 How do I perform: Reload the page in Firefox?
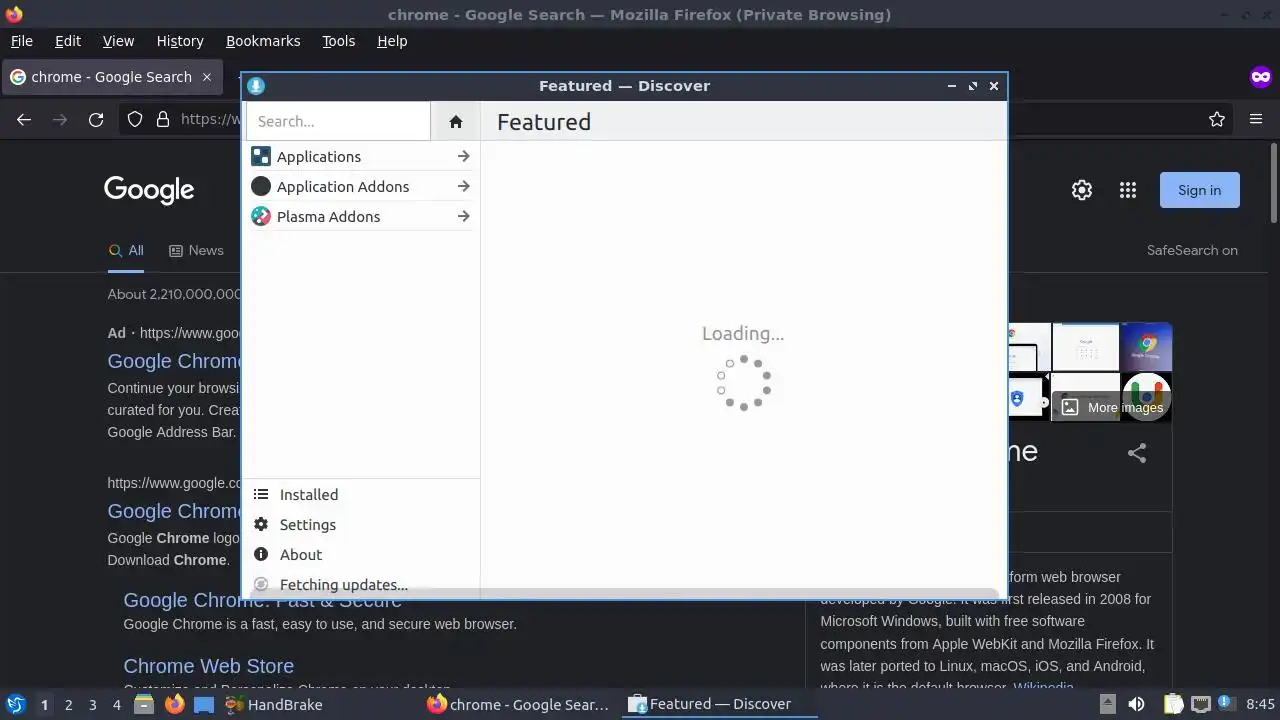click(x=96, y=119)
